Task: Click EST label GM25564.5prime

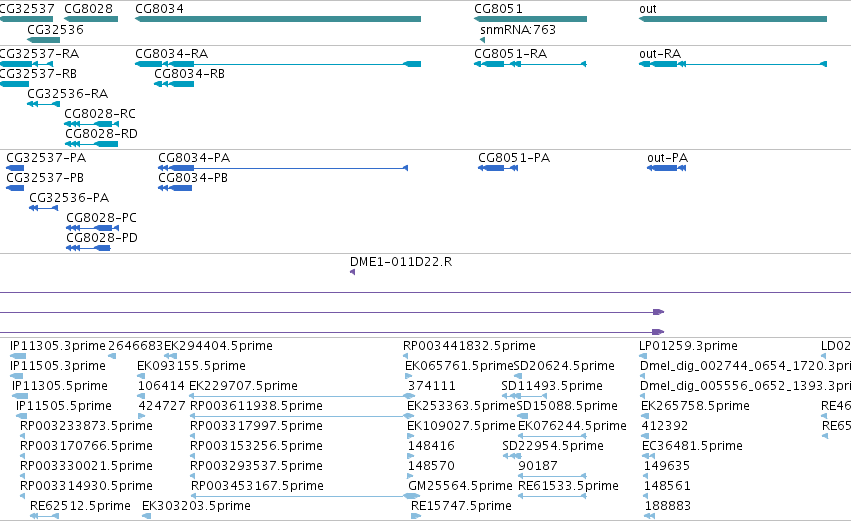Action: pos(460,486)
